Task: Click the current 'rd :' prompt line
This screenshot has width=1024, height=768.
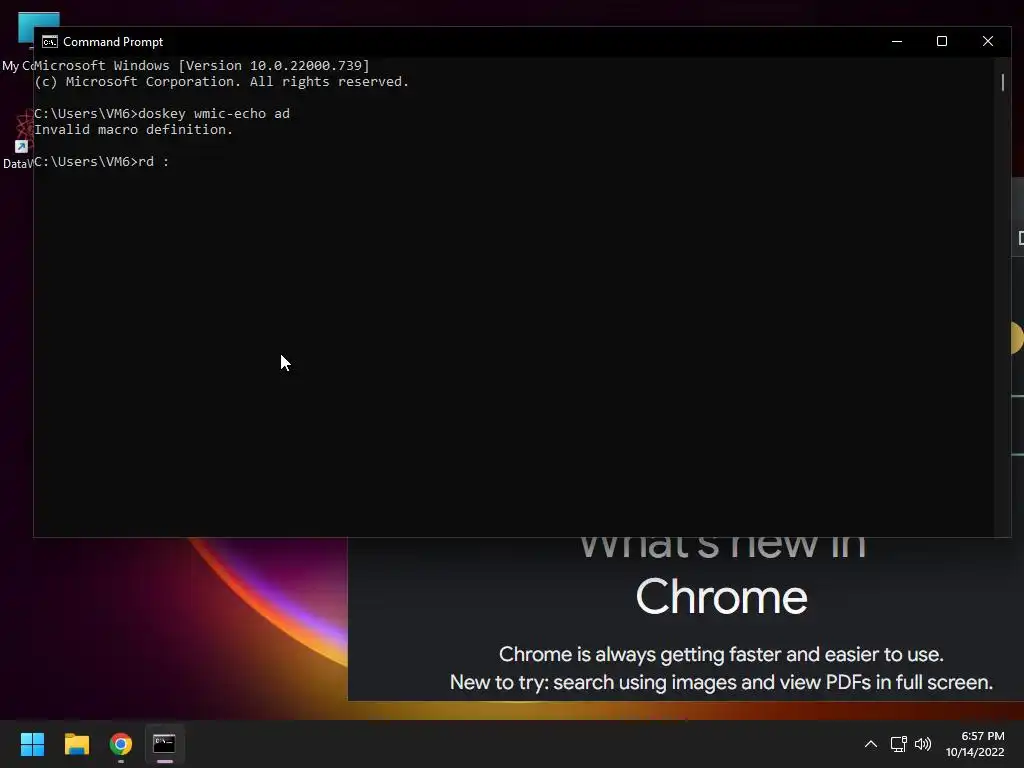Action: click(102, 161)
